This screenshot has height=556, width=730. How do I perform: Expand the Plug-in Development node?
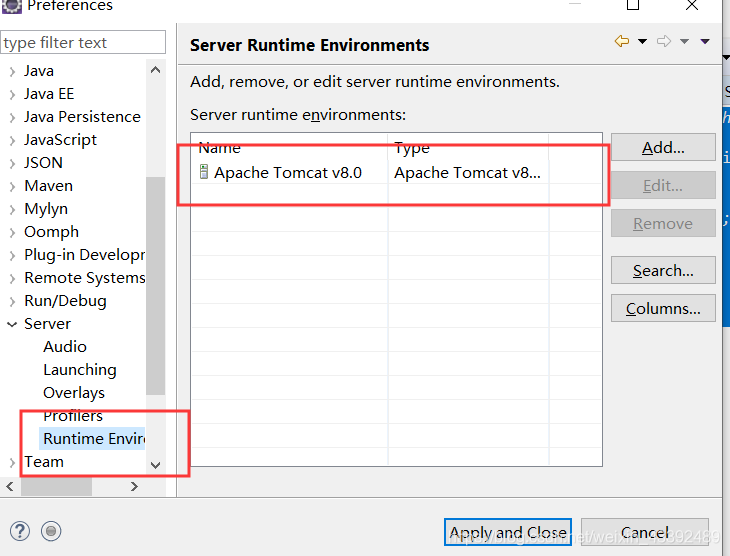coord(12,256)
